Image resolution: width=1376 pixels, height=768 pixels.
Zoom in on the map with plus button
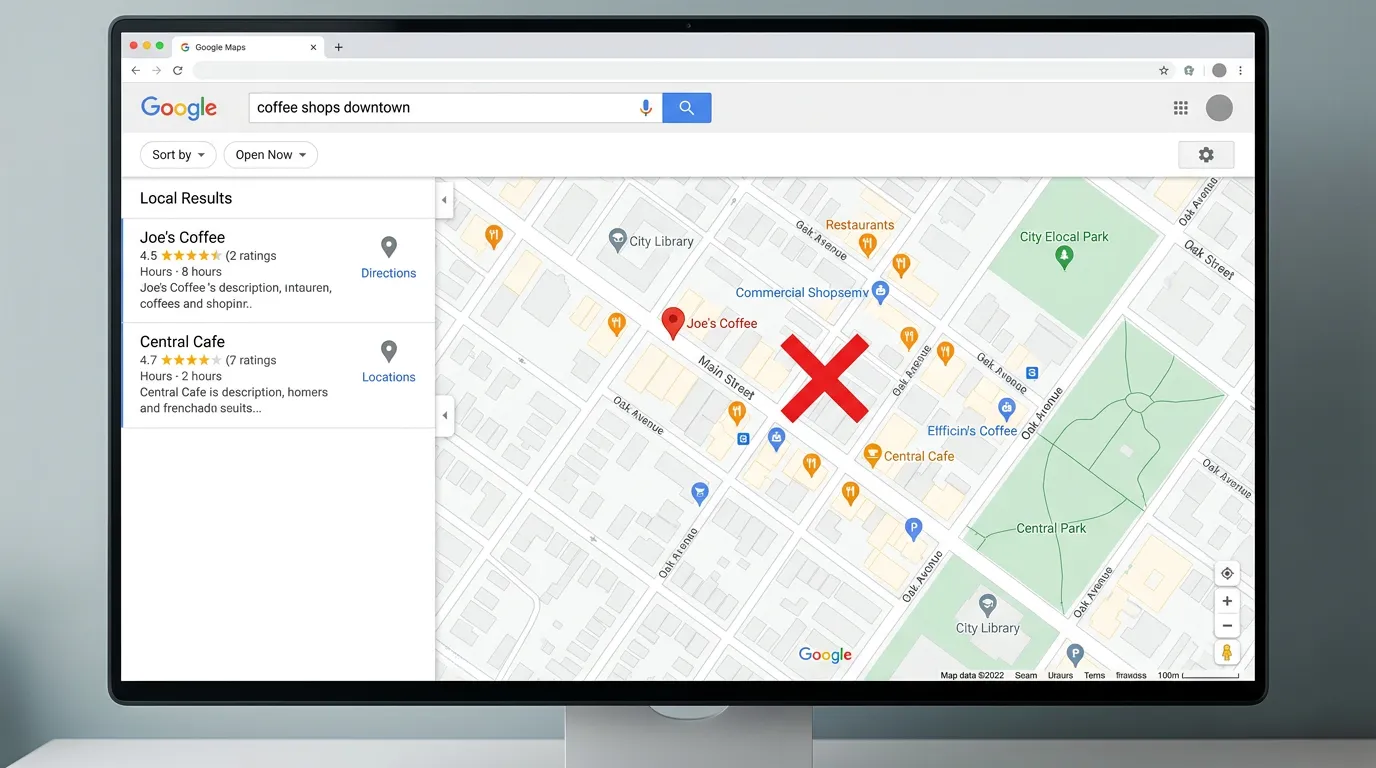tap(1227, 601)
